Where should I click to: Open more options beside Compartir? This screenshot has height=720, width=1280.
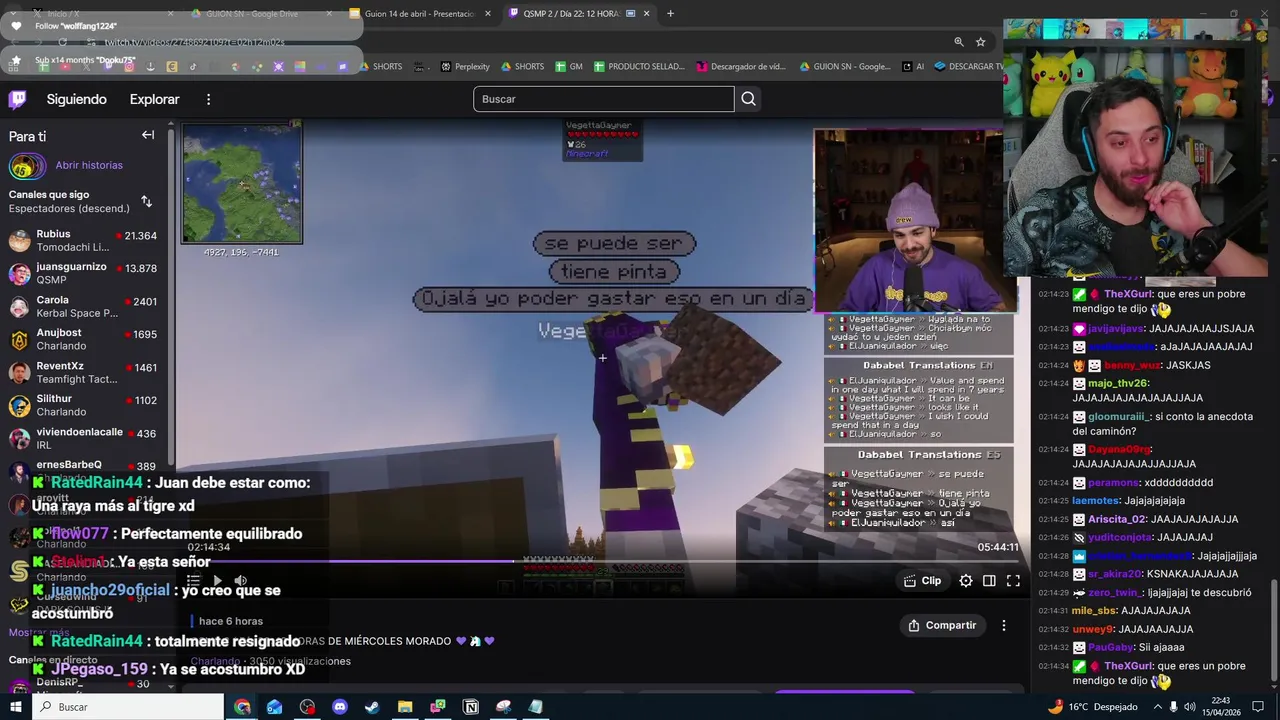tap(1004, 625)
